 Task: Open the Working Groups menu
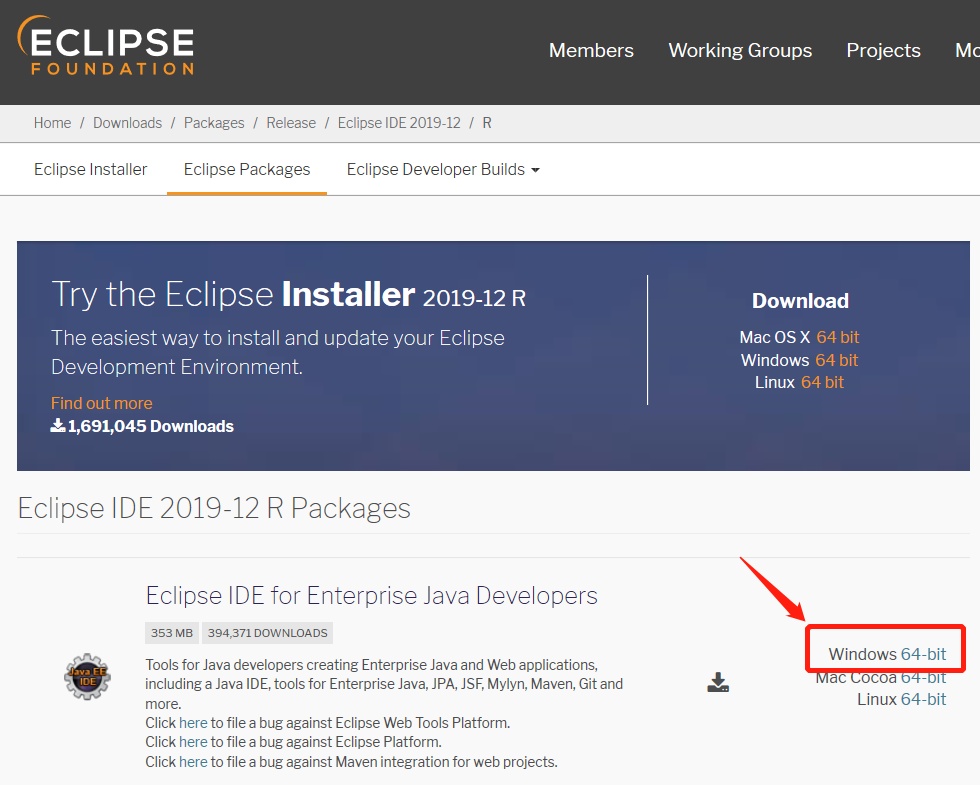[740, 51]
